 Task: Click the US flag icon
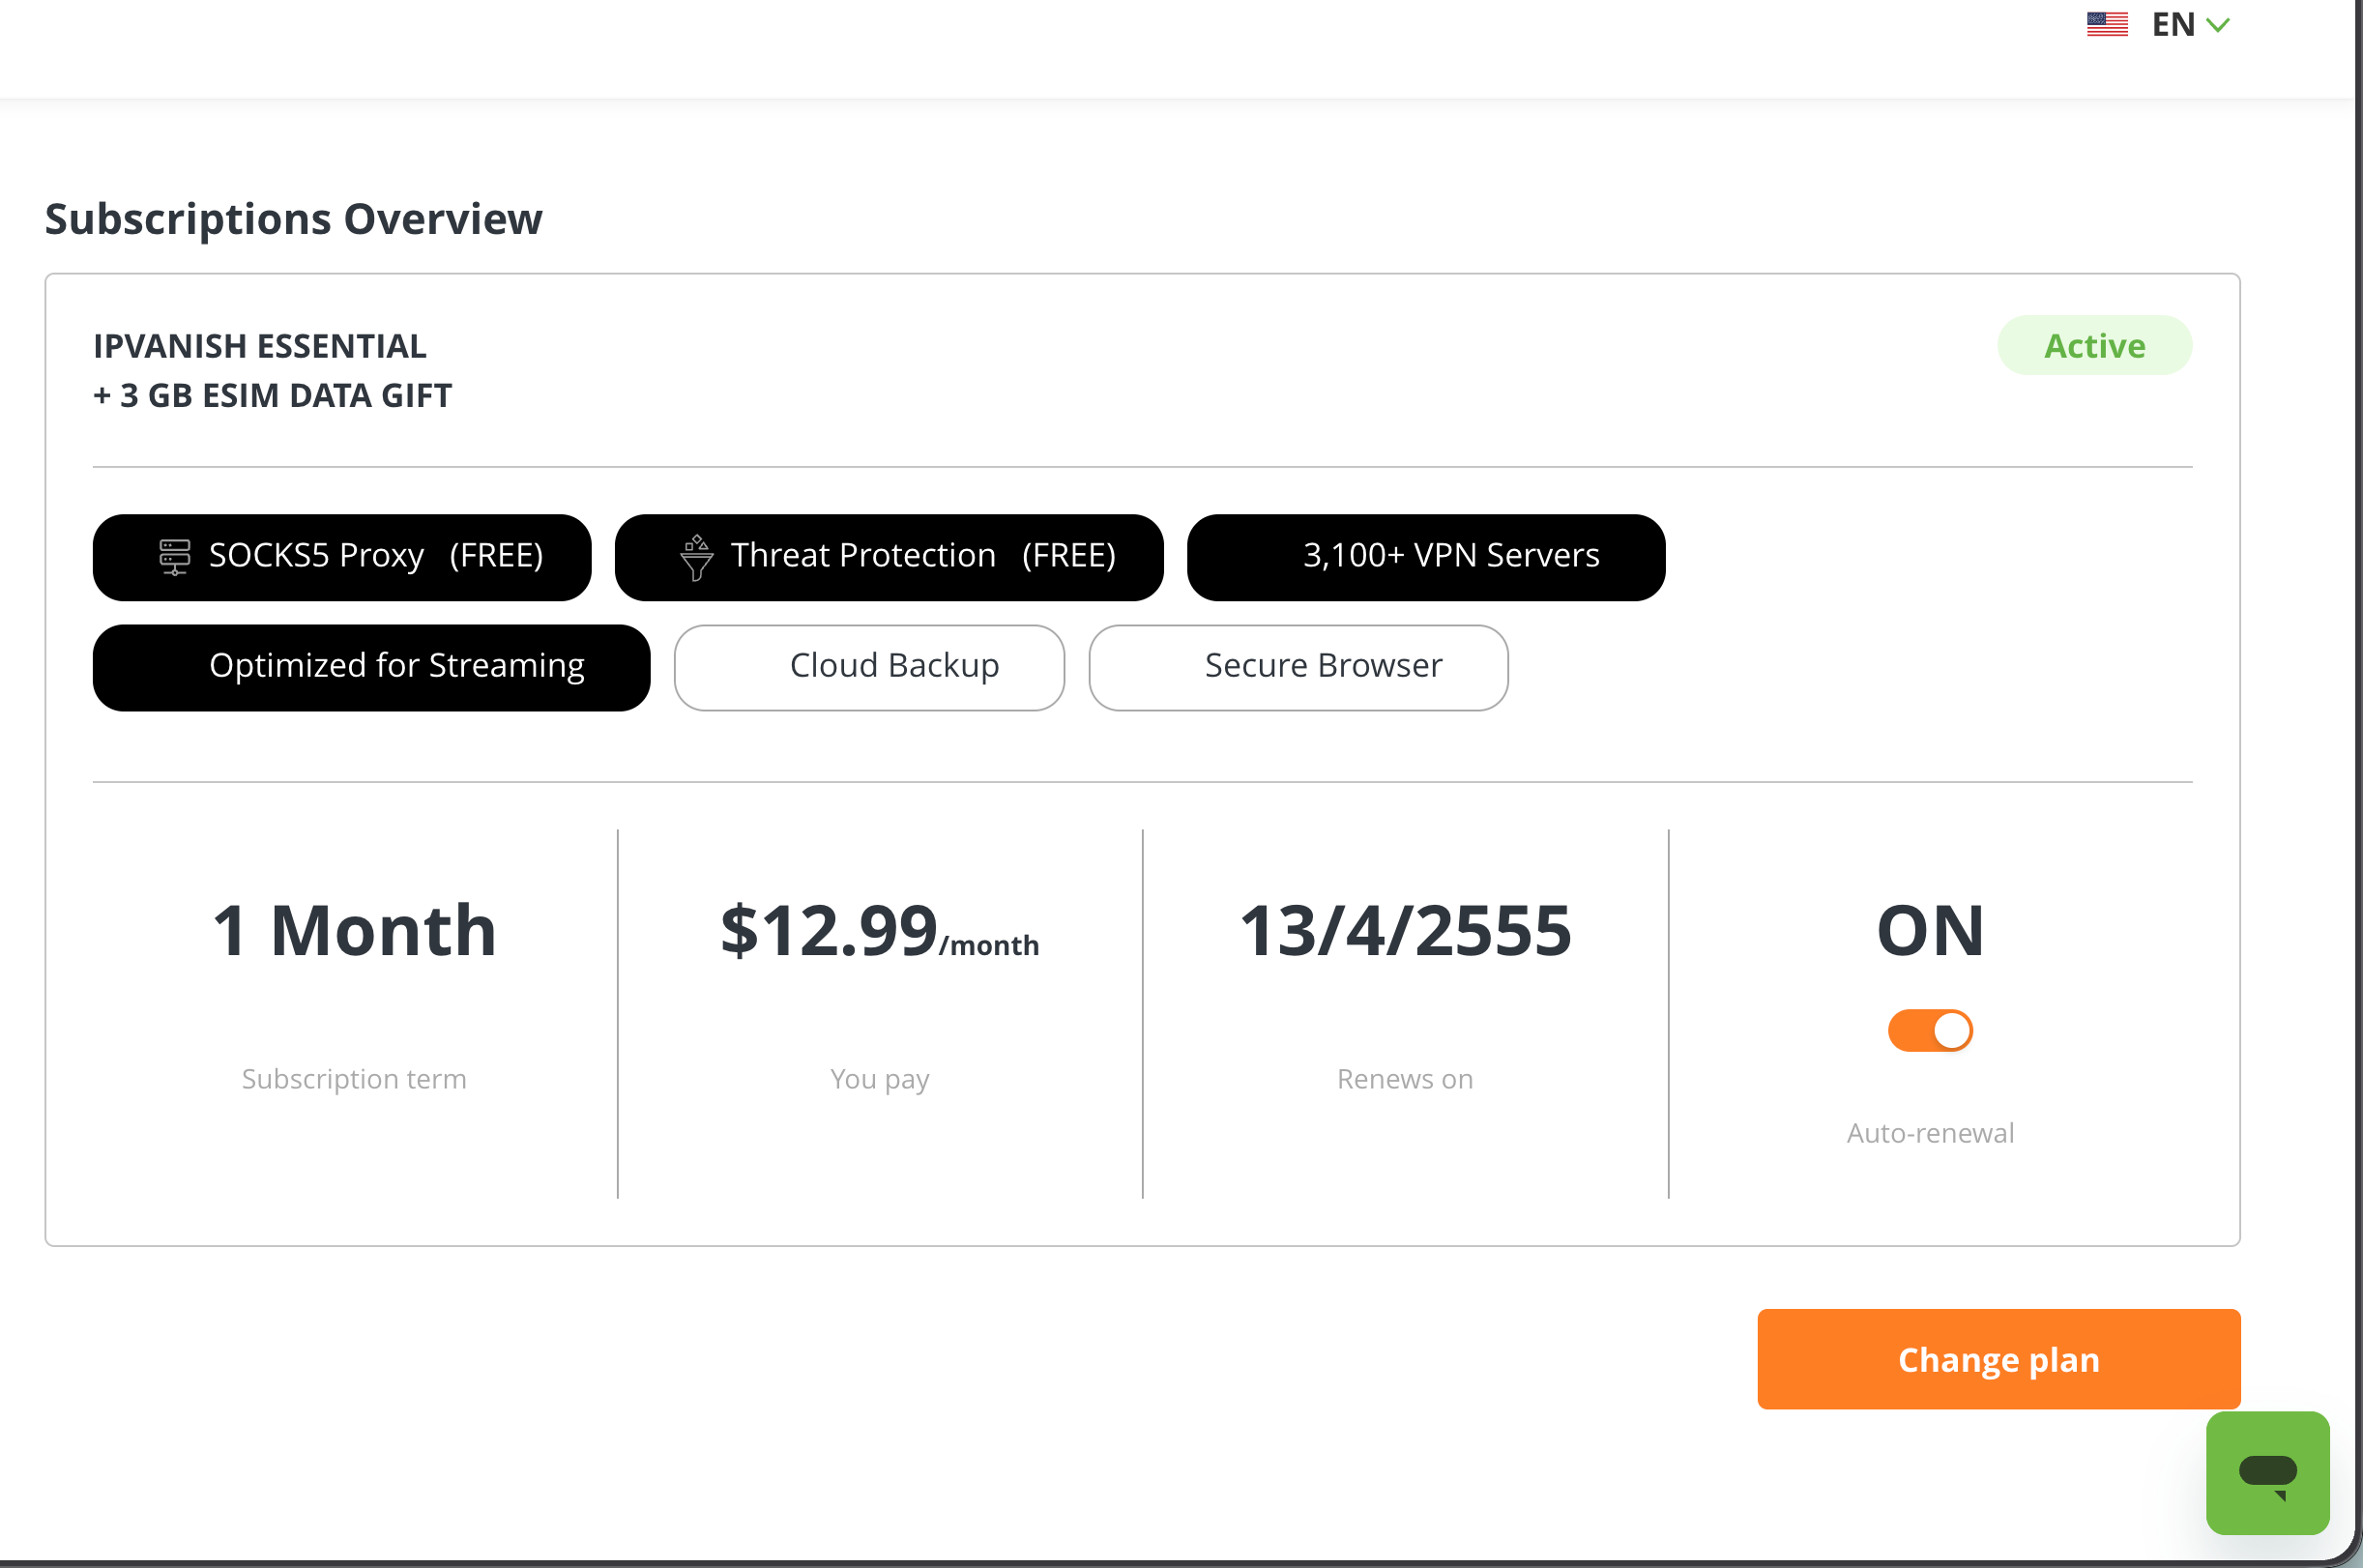click(x=2107, y=24)
